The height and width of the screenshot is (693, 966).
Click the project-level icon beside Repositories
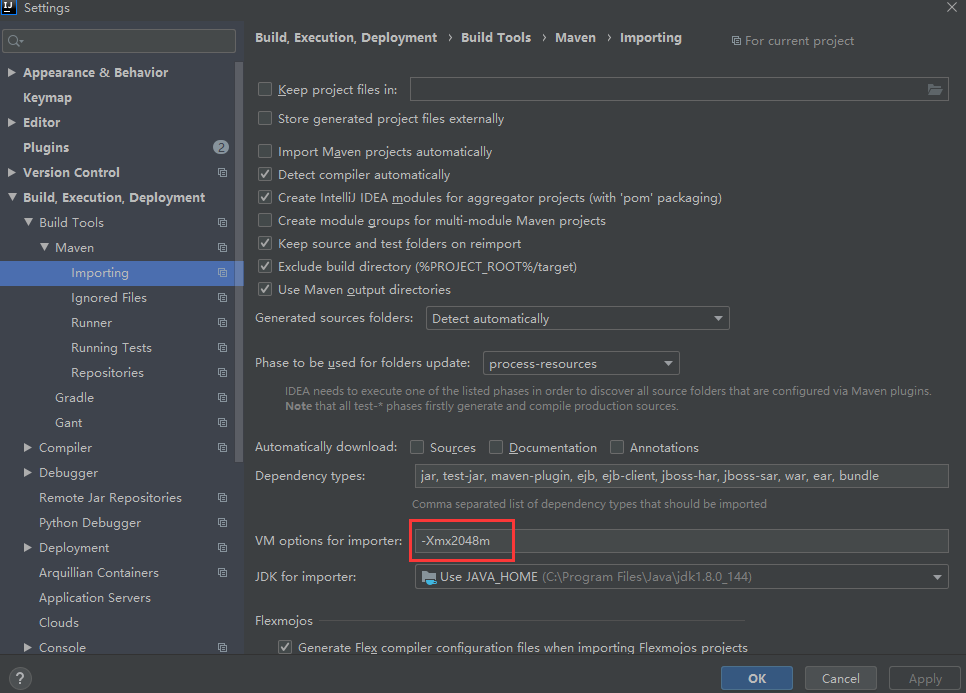click(222, 373)
